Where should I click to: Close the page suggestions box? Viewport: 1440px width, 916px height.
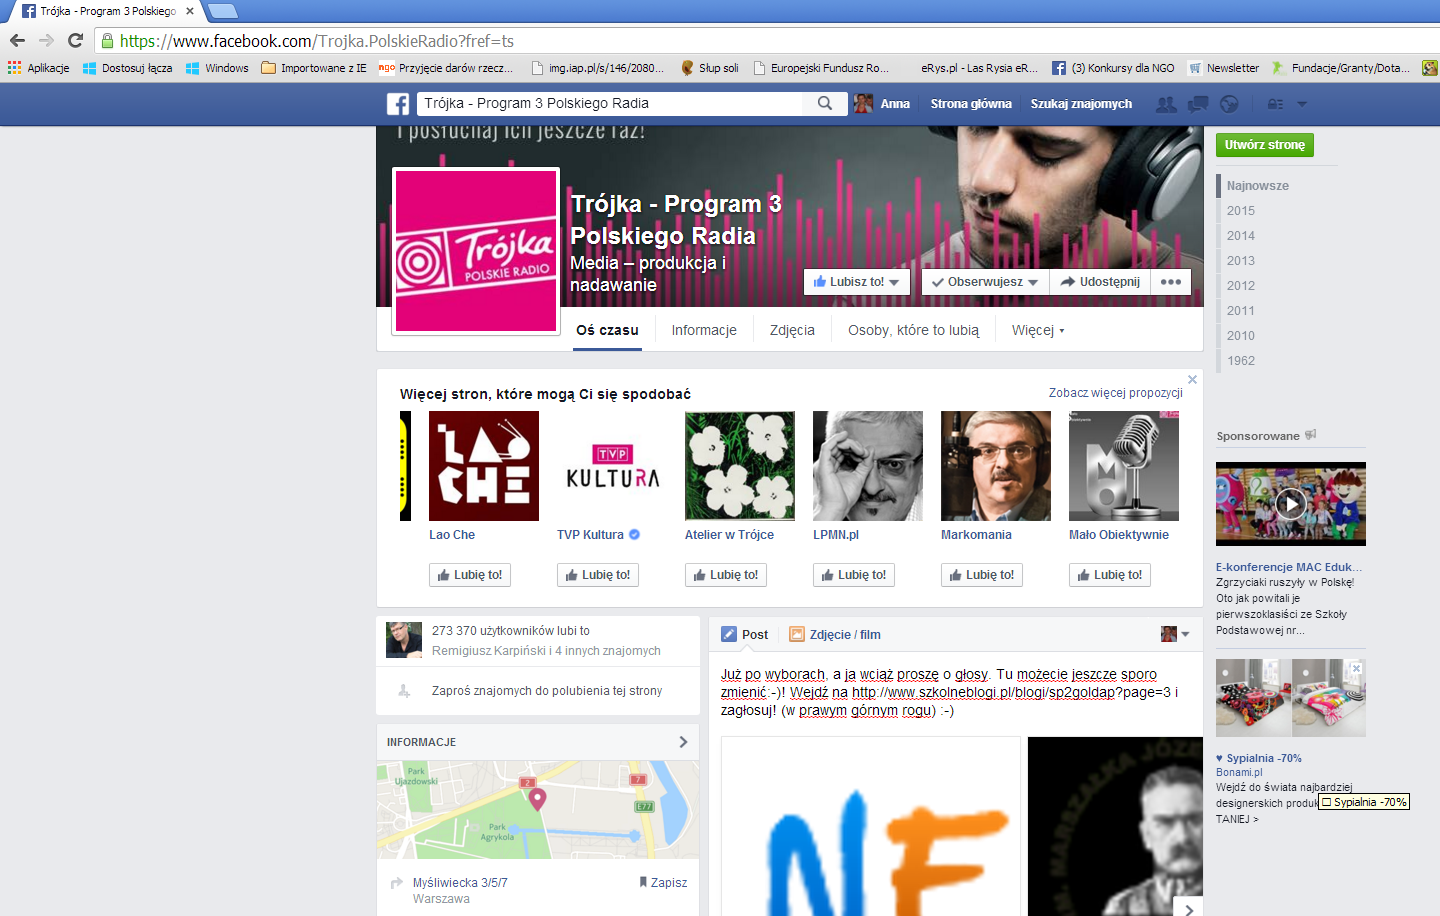[x=1192, y=379]
